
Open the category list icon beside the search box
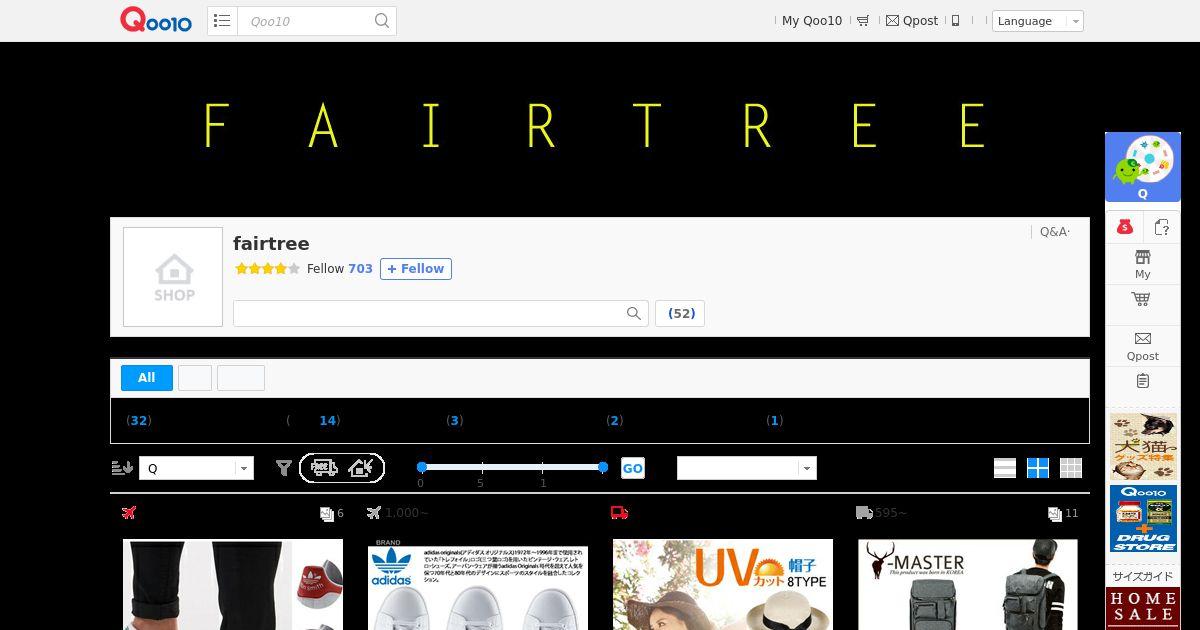[222, 20]
